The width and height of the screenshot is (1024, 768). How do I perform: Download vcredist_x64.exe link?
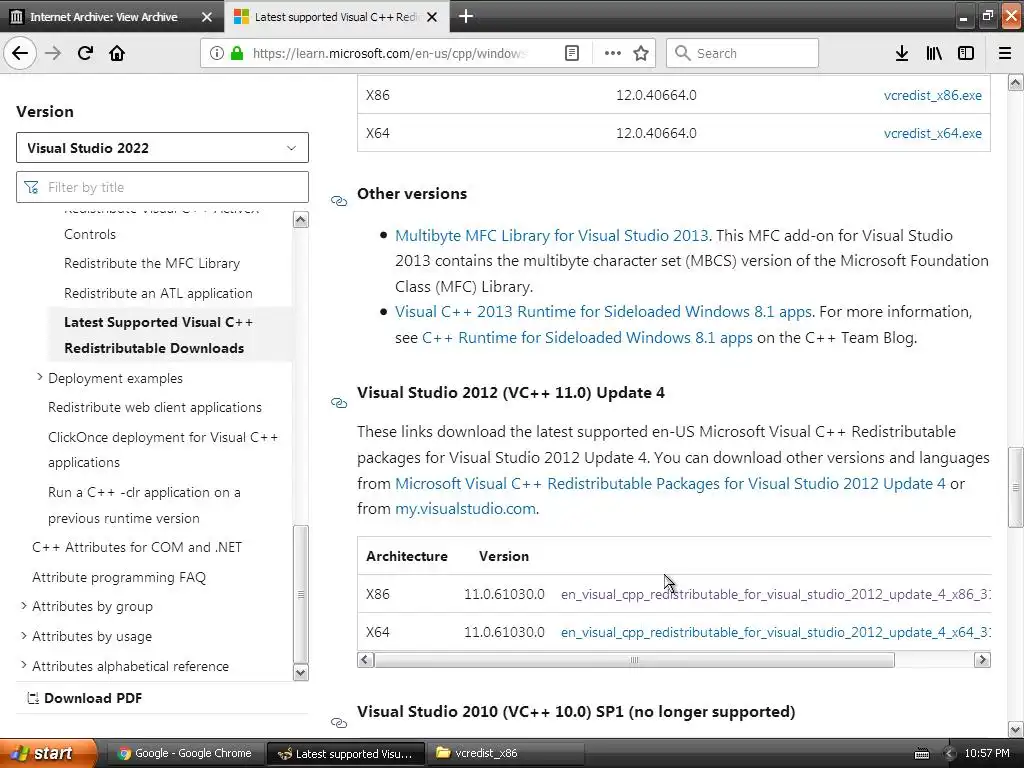coord(933,133)
